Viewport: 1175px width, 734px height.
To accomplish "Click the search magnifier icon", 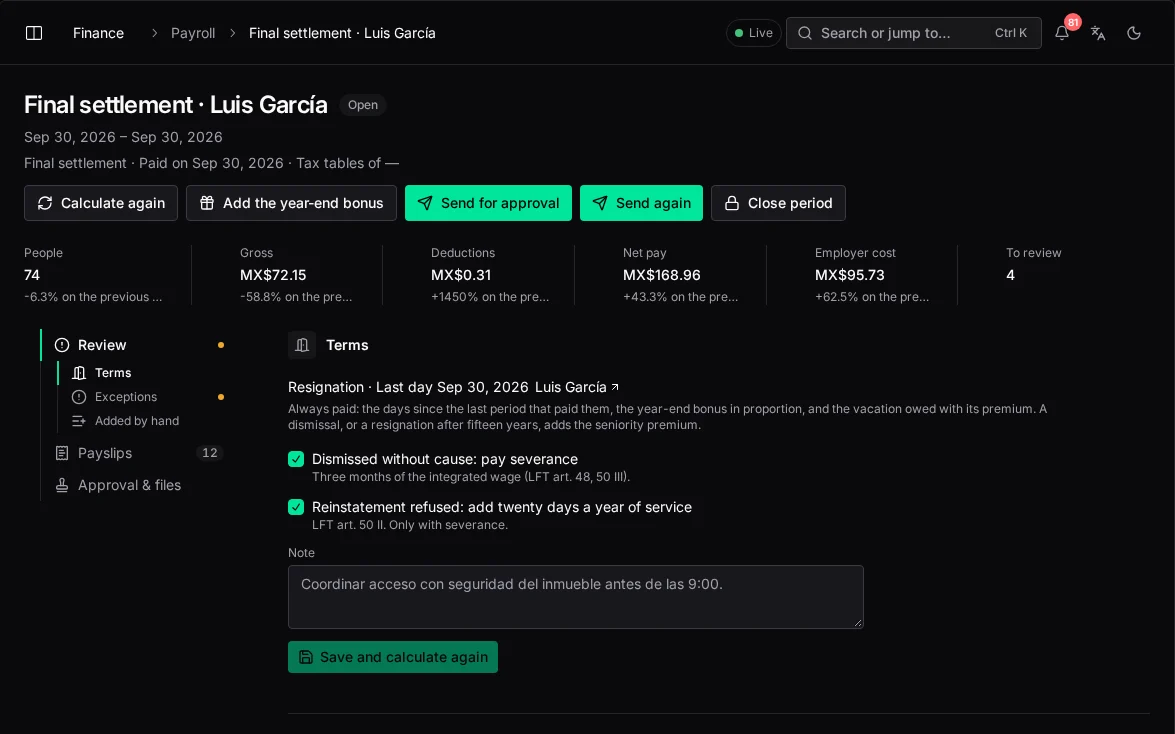I will pos(805,33).
